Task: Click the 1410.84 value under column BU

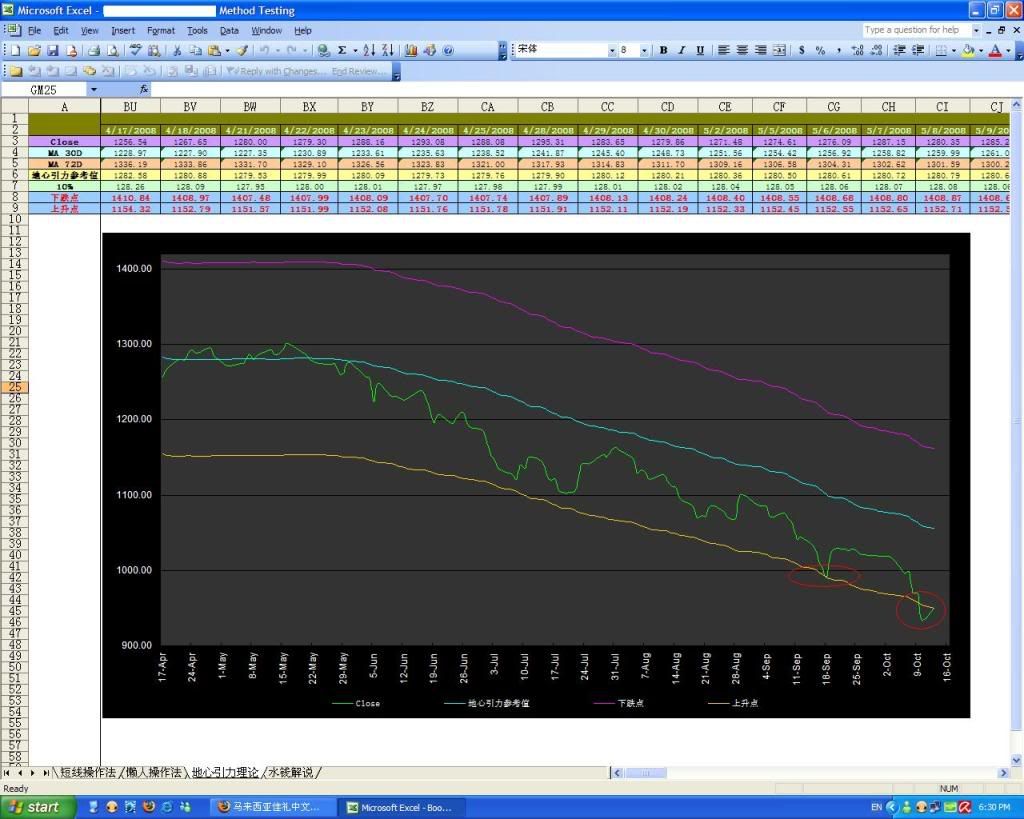Action: (131, 197)
